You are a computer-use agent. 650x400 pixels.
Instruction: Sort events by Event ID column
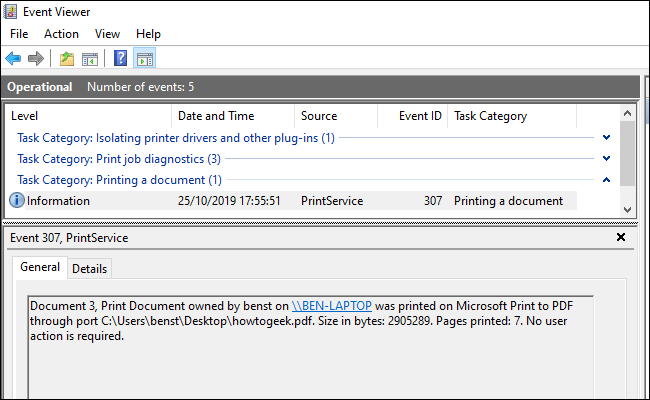420,116
